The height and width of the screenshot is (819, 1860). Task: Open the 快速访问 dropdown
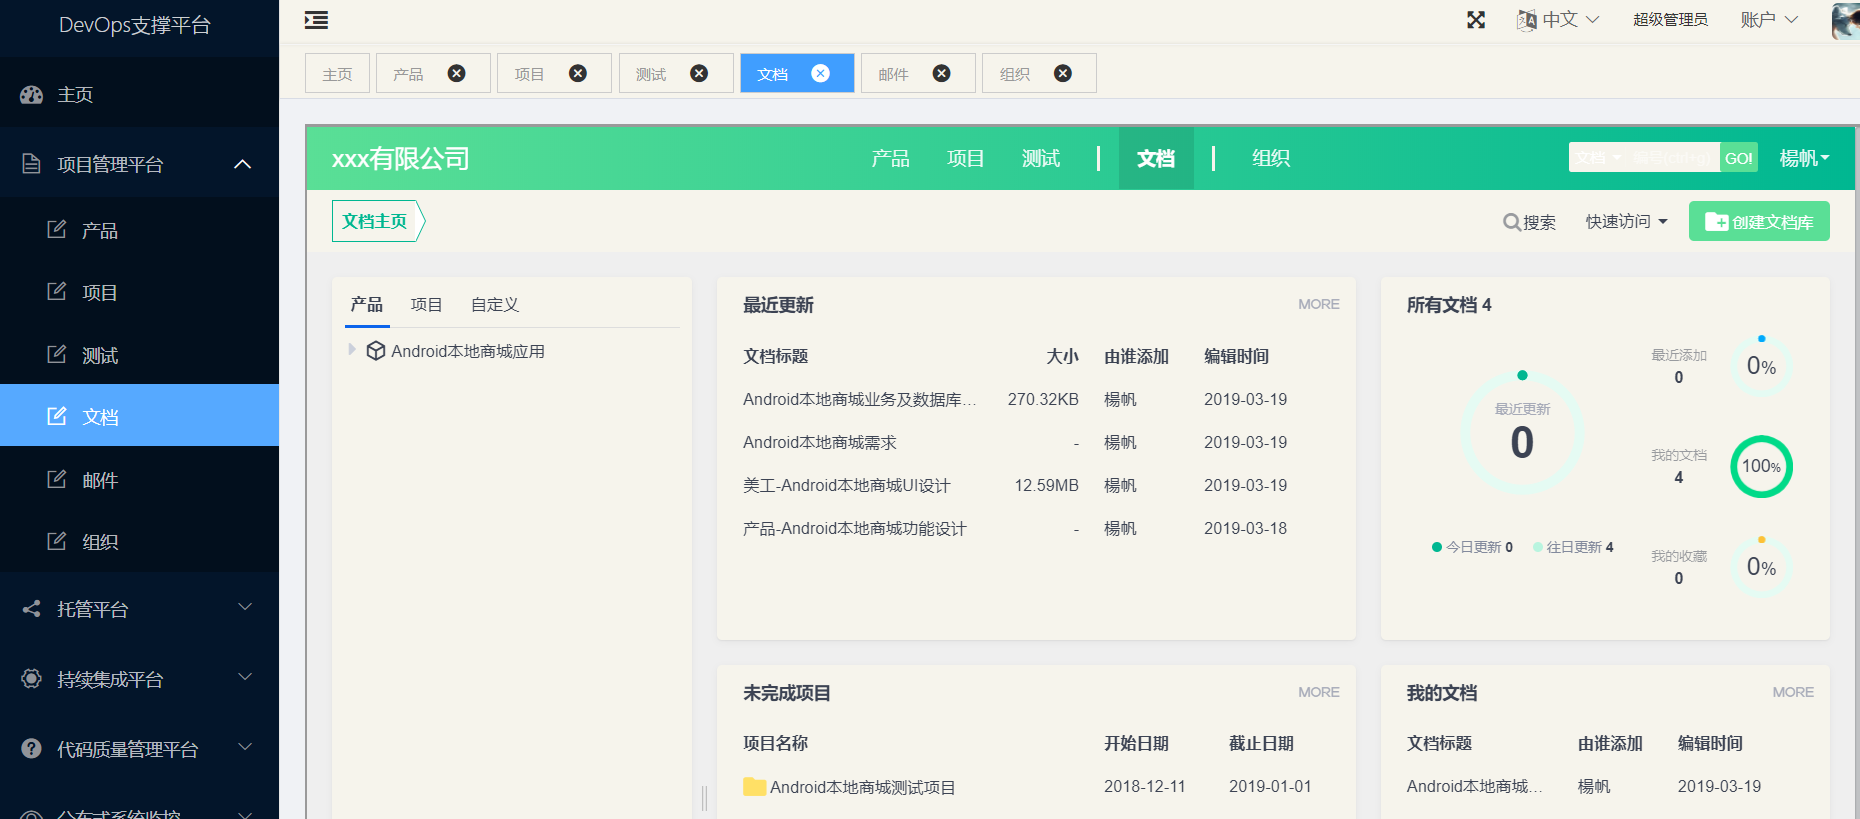pos(1626,222)
